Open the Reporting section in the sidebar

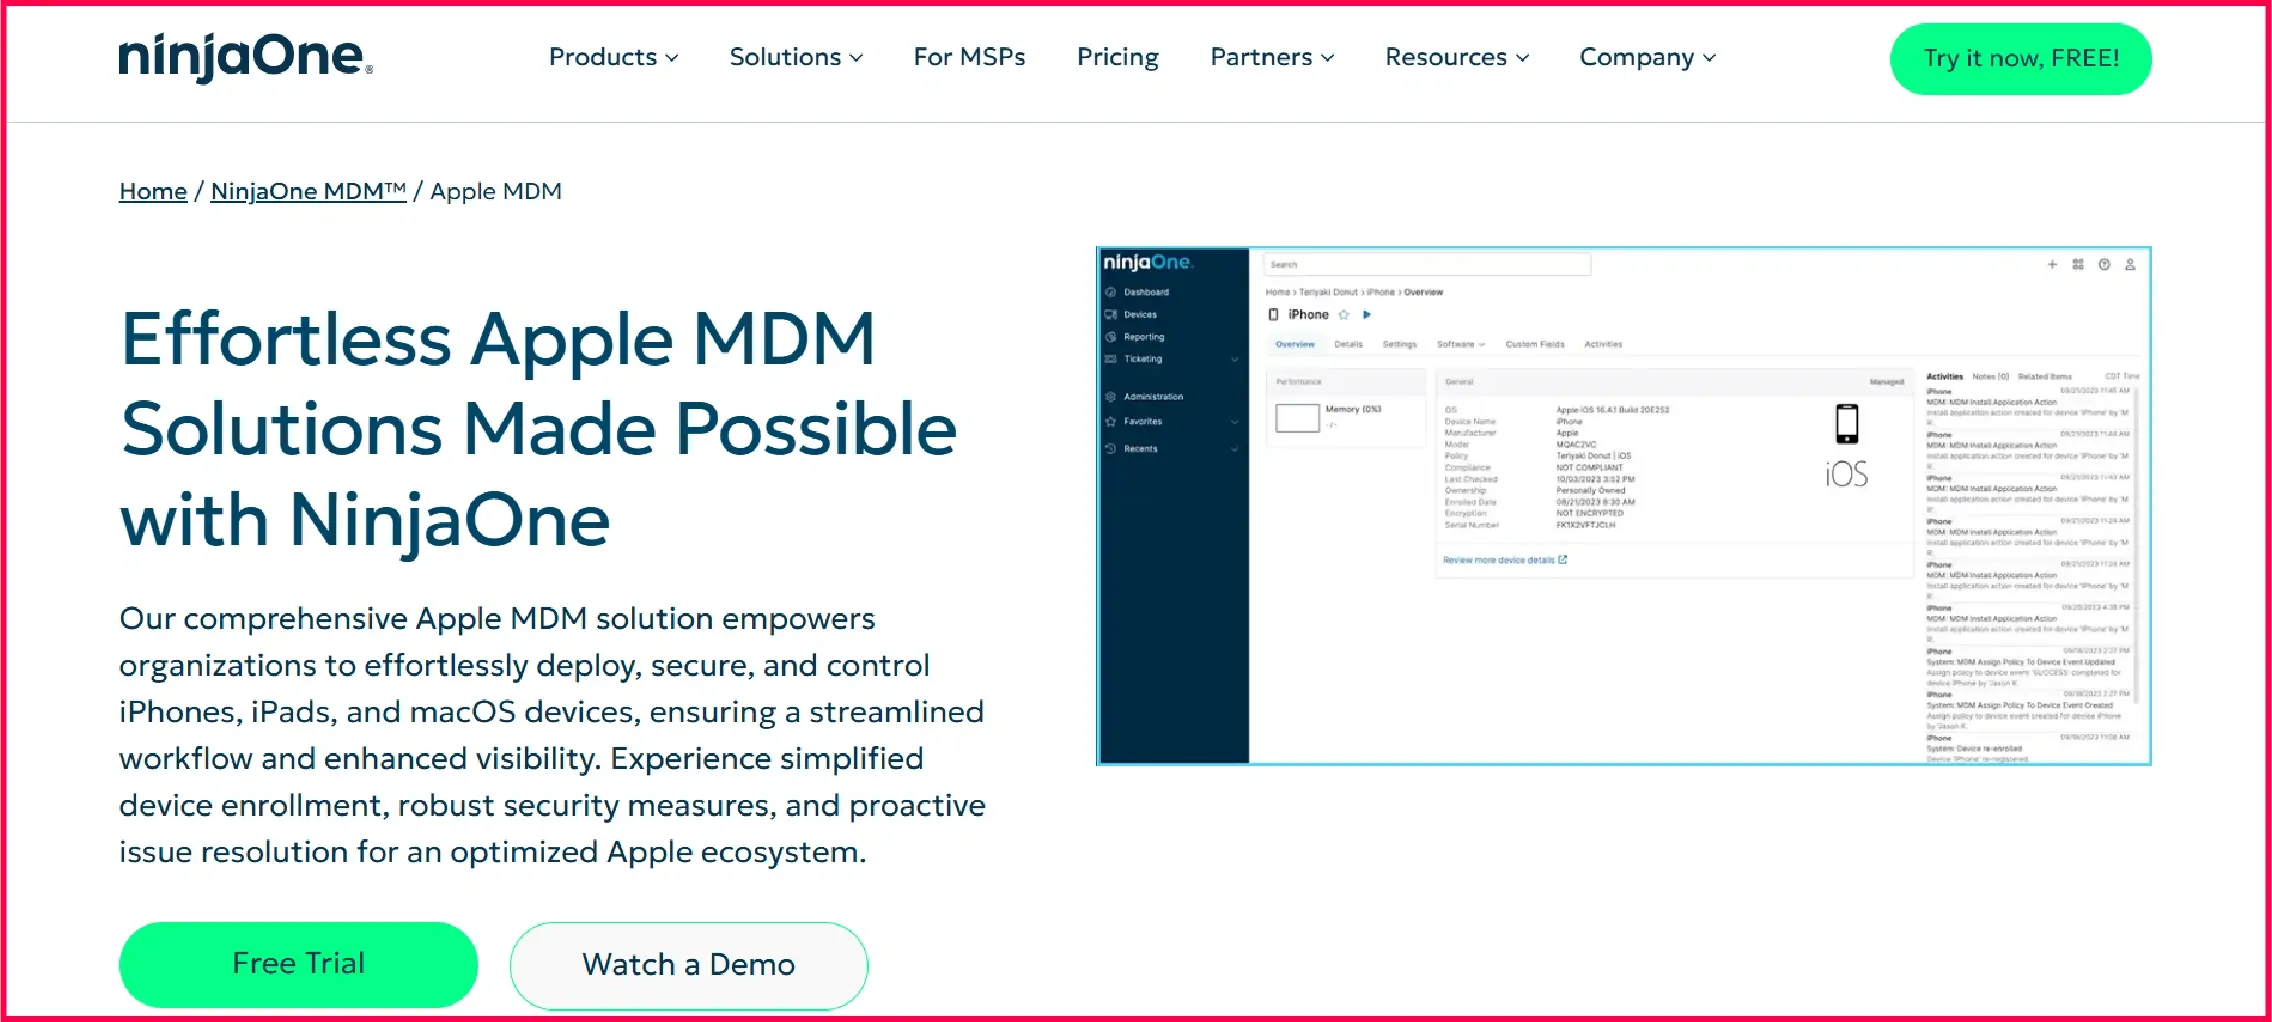pos(1146,337)
